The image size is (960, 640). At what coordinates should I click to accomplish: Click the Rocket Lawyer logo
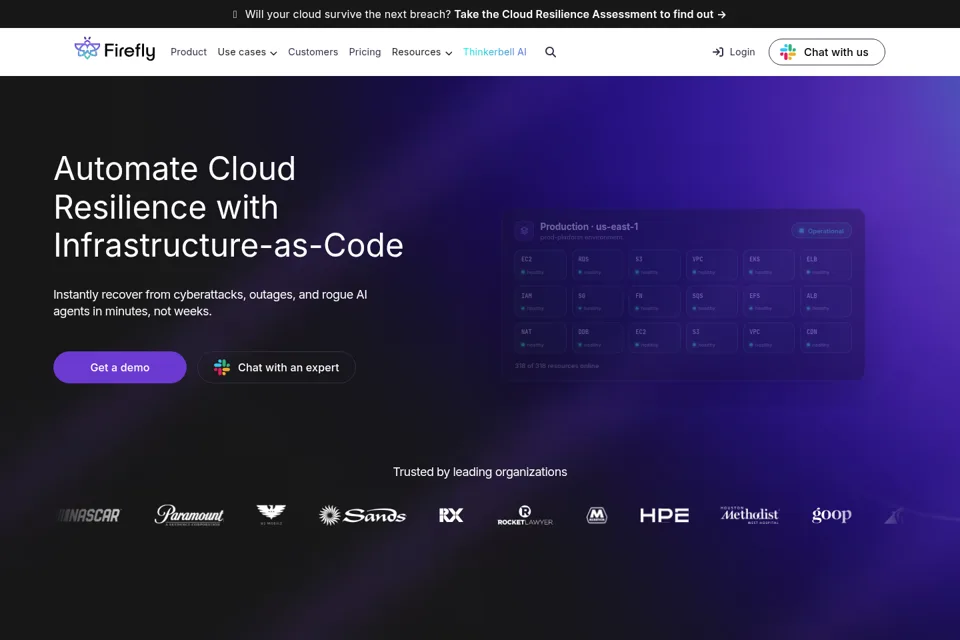525,516
